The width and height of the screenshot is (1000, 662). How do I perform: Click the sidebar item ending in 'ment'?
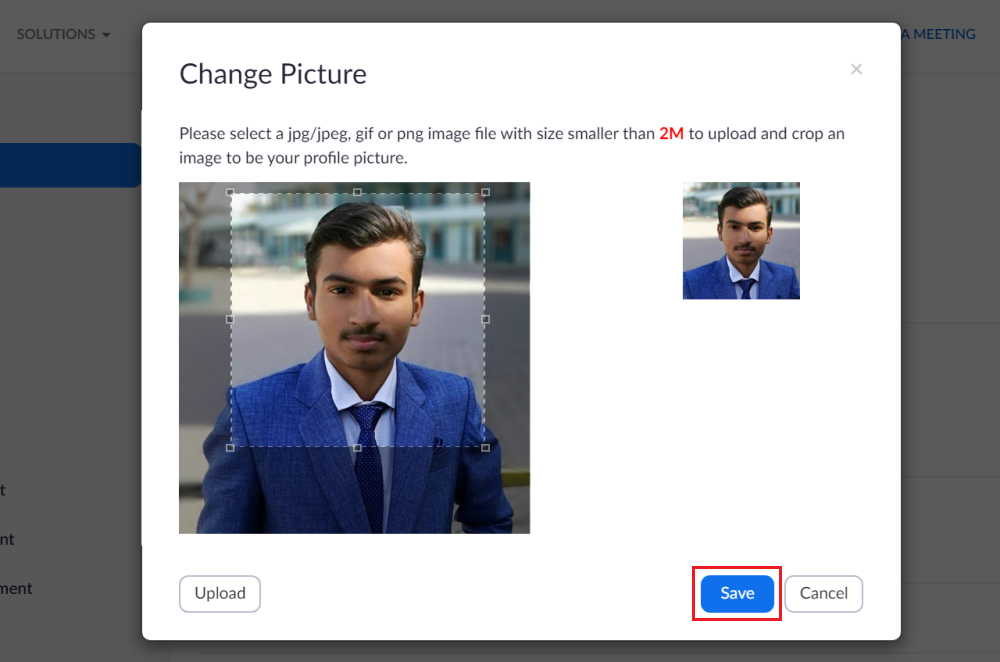[x=17, y=588]
